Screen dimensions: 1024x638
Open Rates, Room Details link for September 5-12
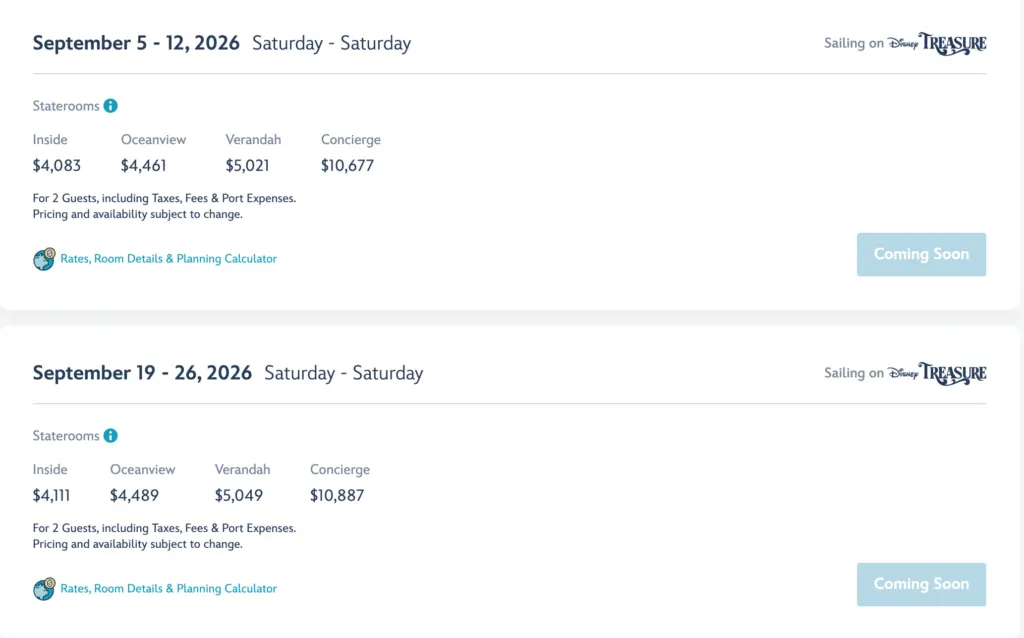168,259
